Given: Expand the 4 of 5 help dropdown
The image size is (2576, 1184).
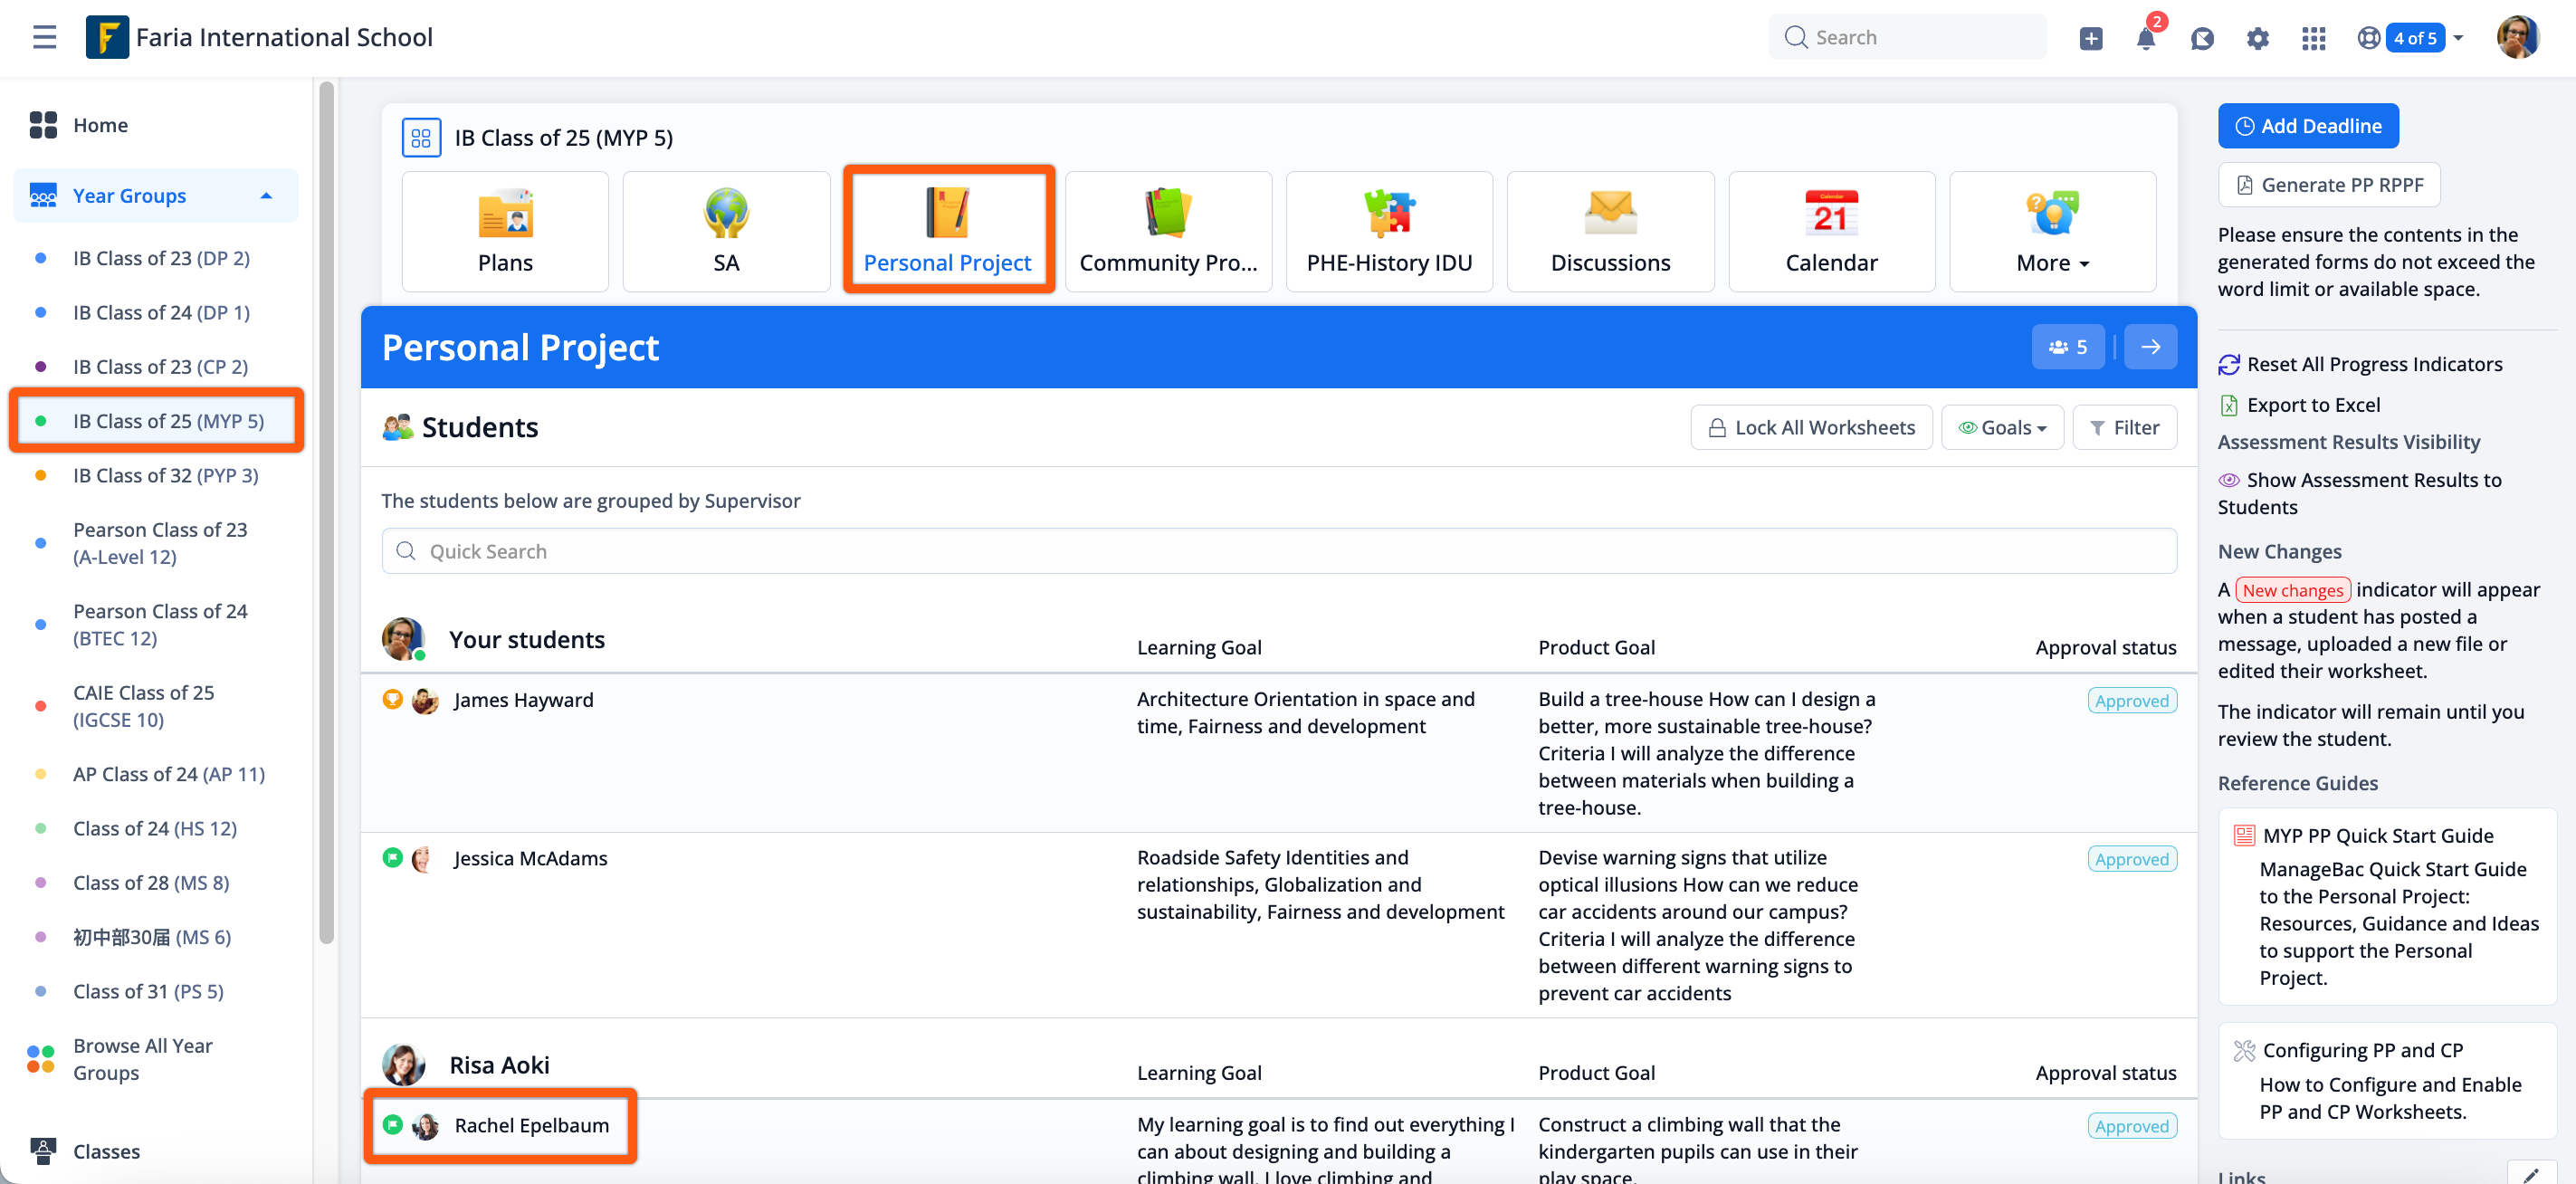Looking at the screenshot, I should coord(2411,38).
